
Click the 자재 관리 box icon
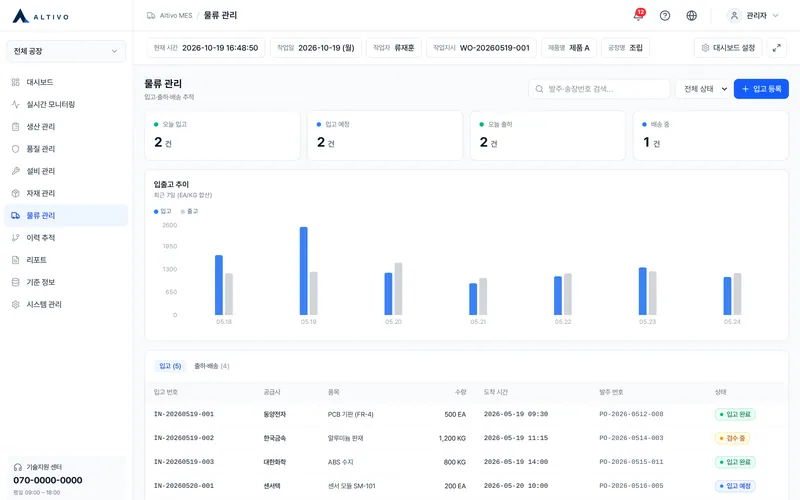tap(16, 193)
